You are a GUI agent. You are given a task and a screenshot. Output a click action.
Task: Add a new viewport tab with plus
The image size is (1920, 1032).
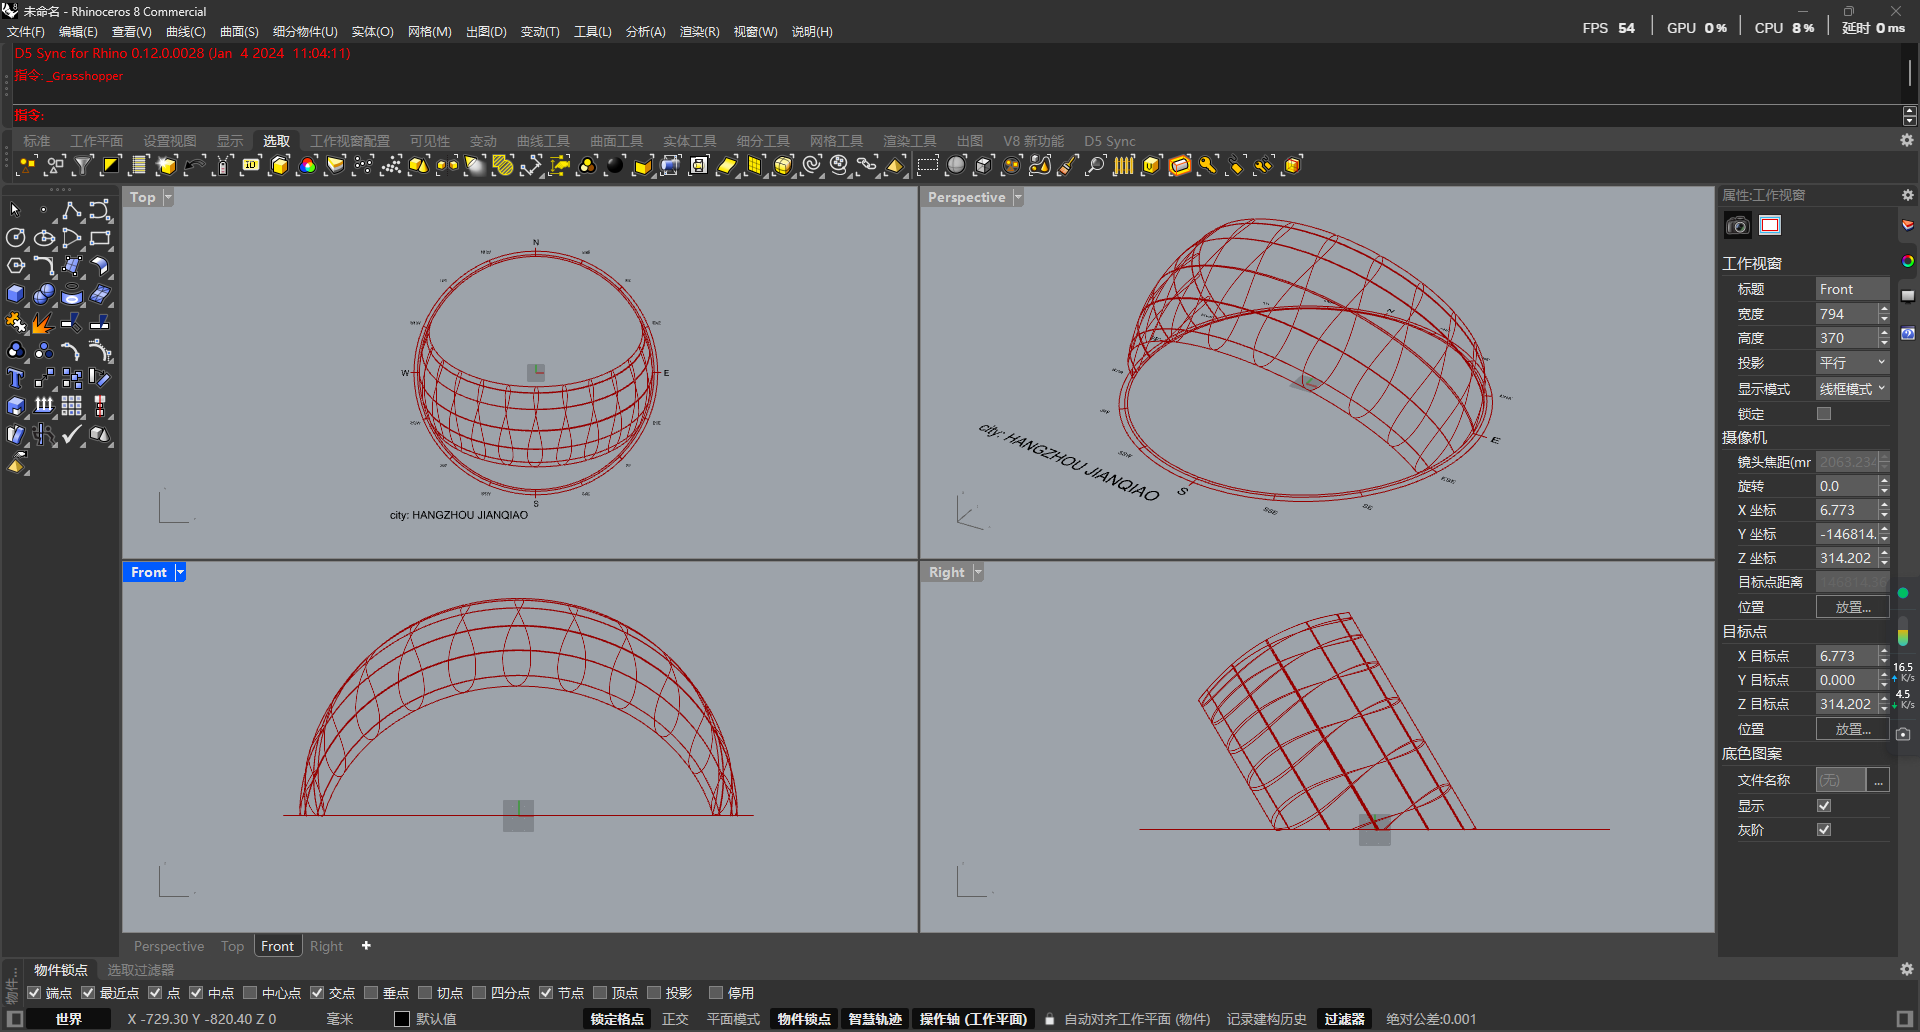366,945
